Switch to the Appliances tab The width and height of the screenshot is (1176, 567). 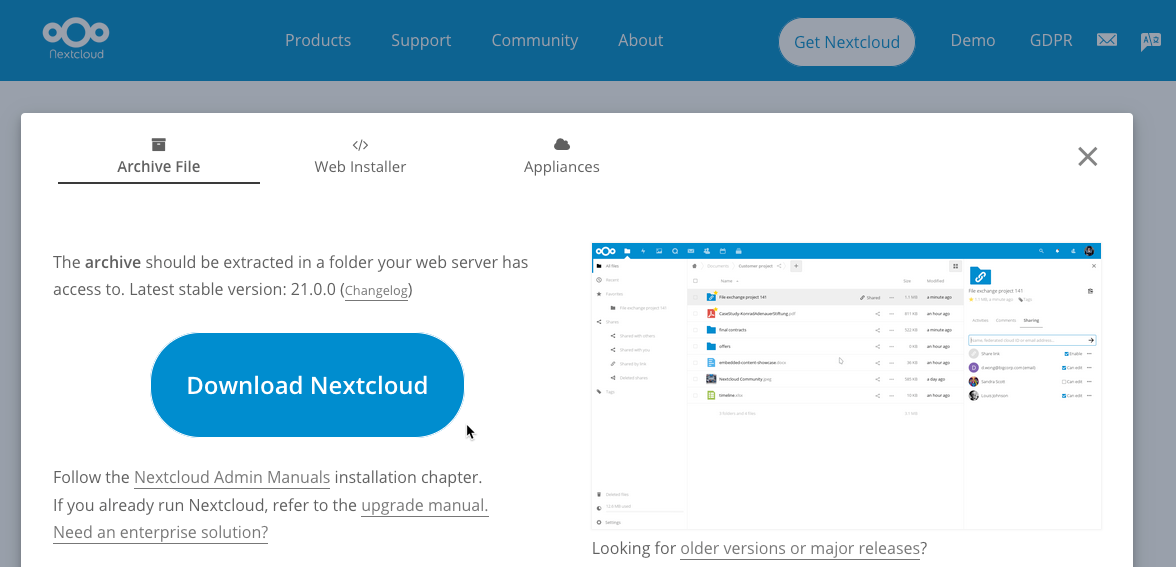(x=562, y=158)
